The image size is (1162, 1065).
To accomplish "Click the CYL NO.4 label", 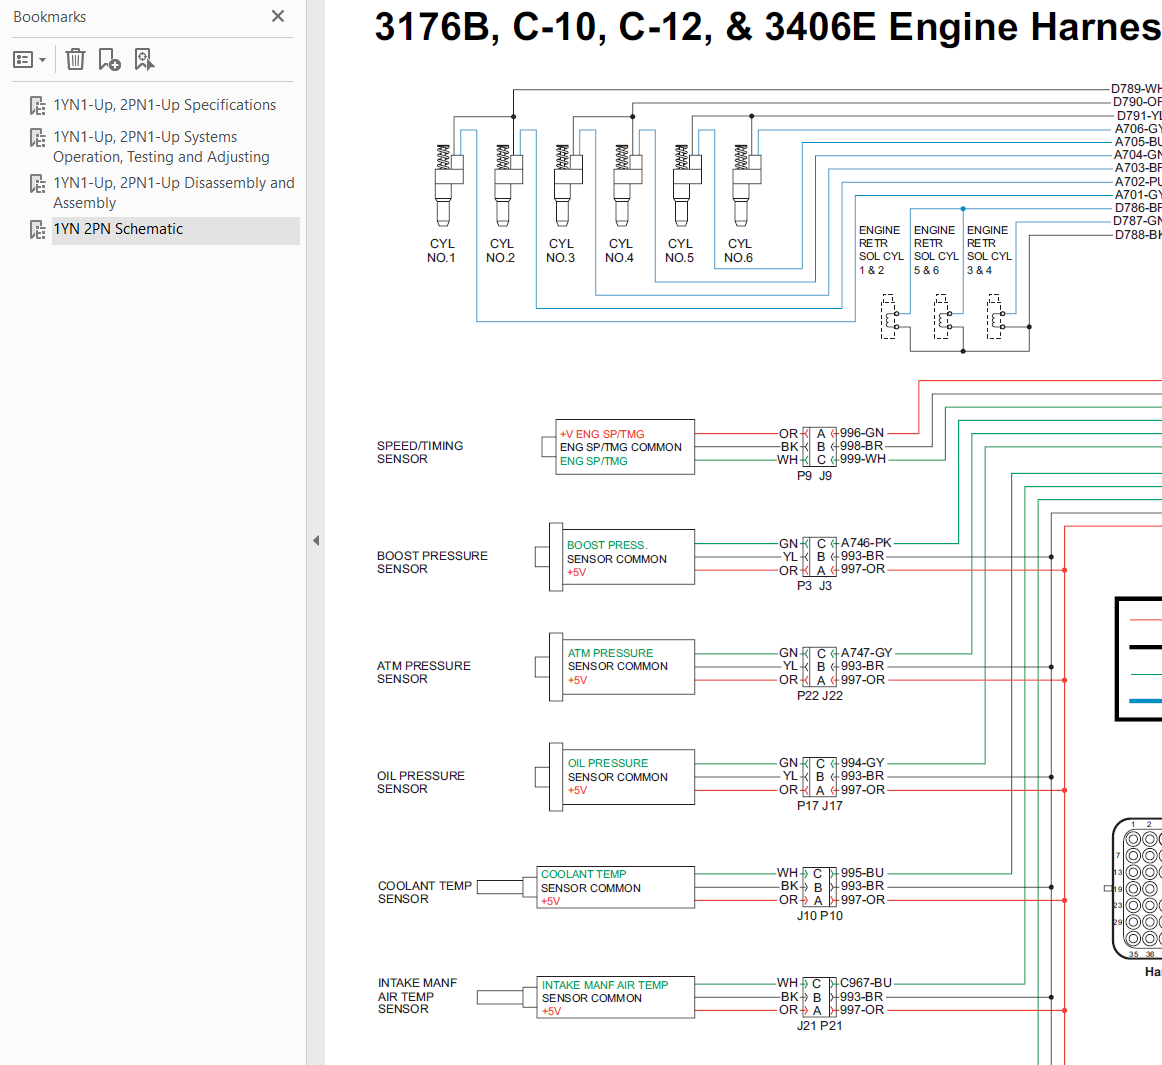I will click(620, 251).
